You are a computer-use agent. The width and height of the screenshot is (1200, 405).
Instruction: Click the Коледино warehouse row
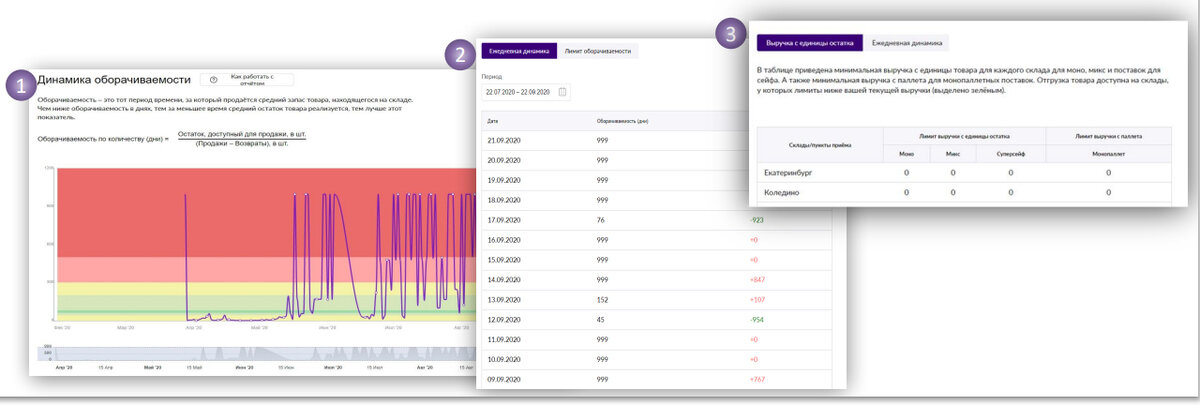click(963, 192)
